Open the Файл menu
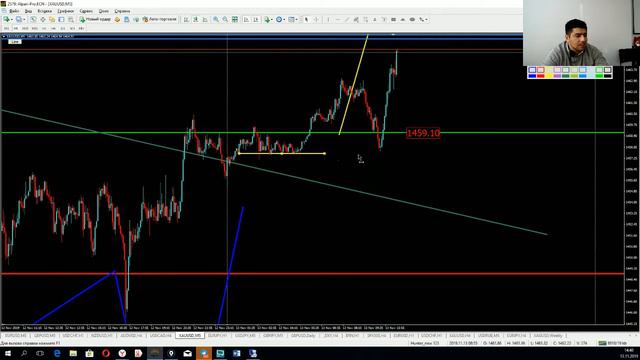640x360 pixels. [14, 11]
